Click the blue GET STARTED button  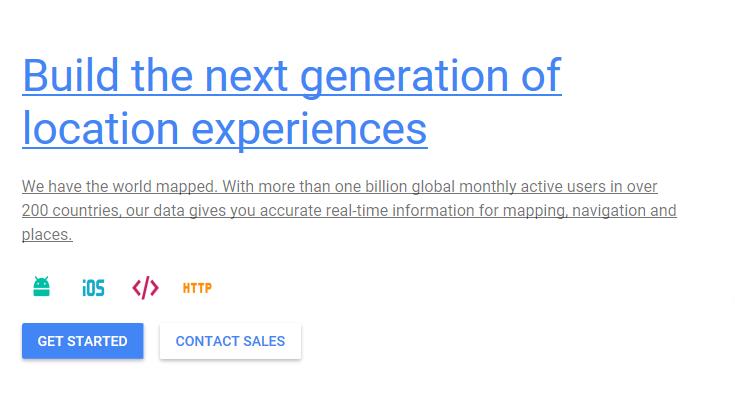point(82,341)
